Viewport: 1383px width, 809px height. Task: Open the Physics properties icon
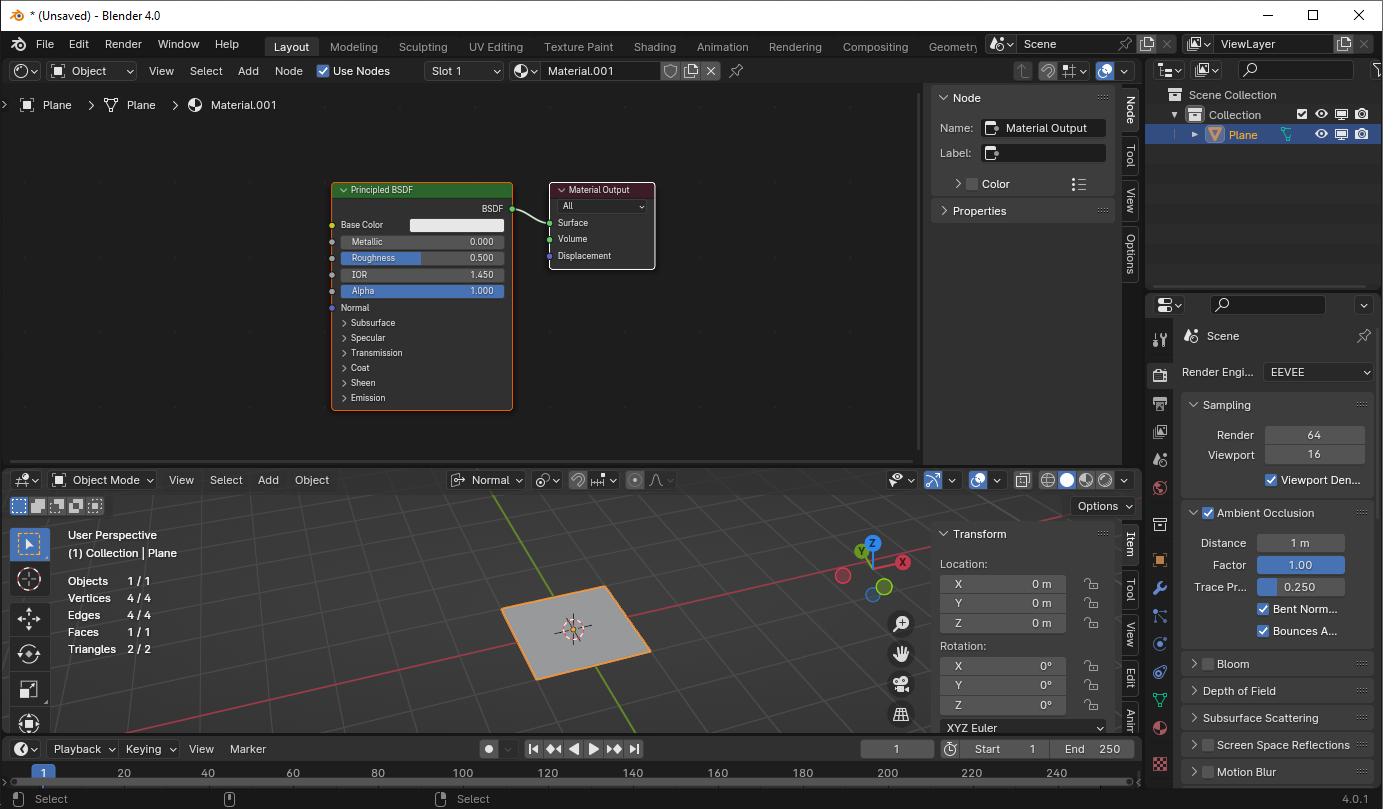pos(1160,644)
